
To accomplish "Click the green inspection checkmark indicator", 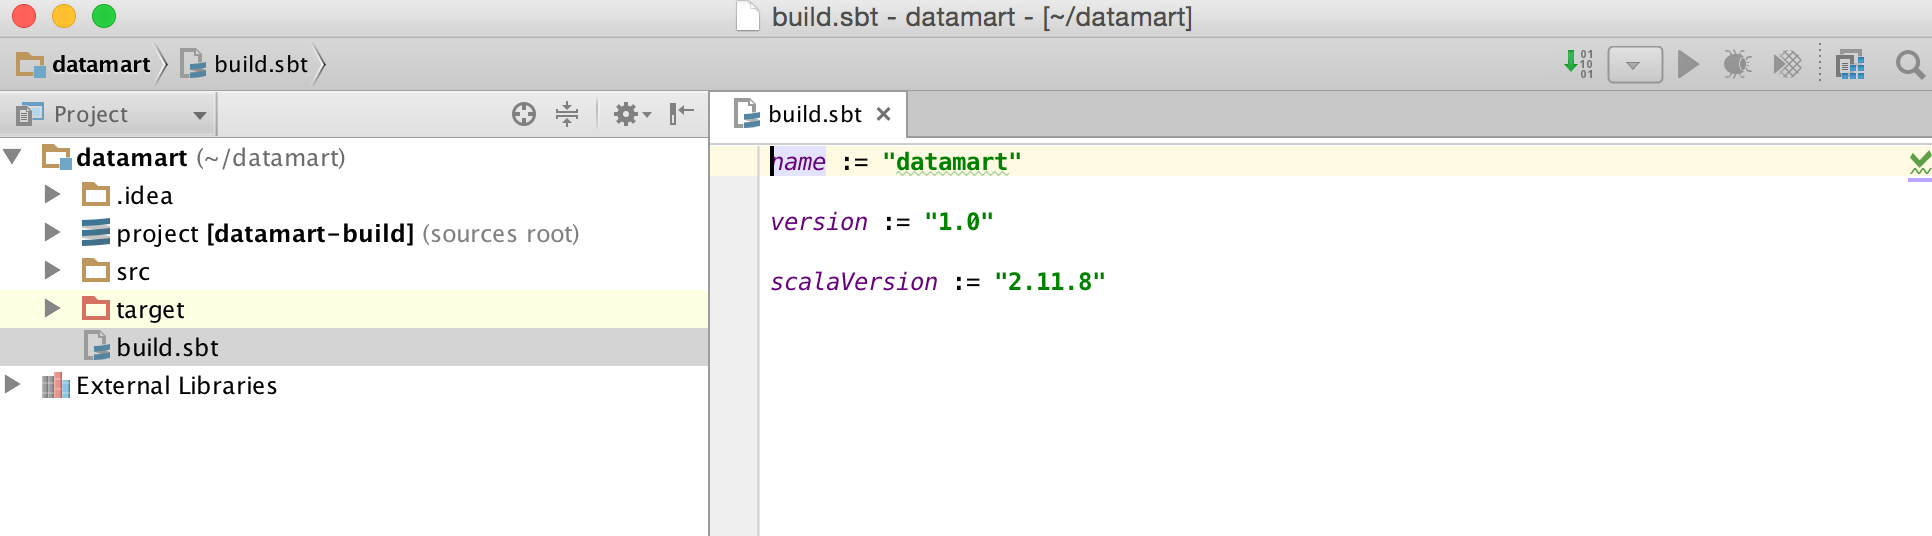I will [x=1919, y=161].
